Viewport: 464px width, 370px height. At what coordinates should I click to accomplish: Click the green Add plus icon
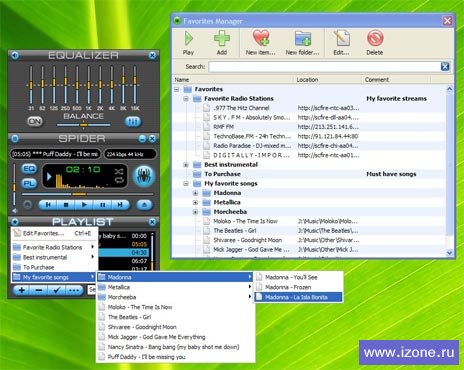tap(222, 43)
